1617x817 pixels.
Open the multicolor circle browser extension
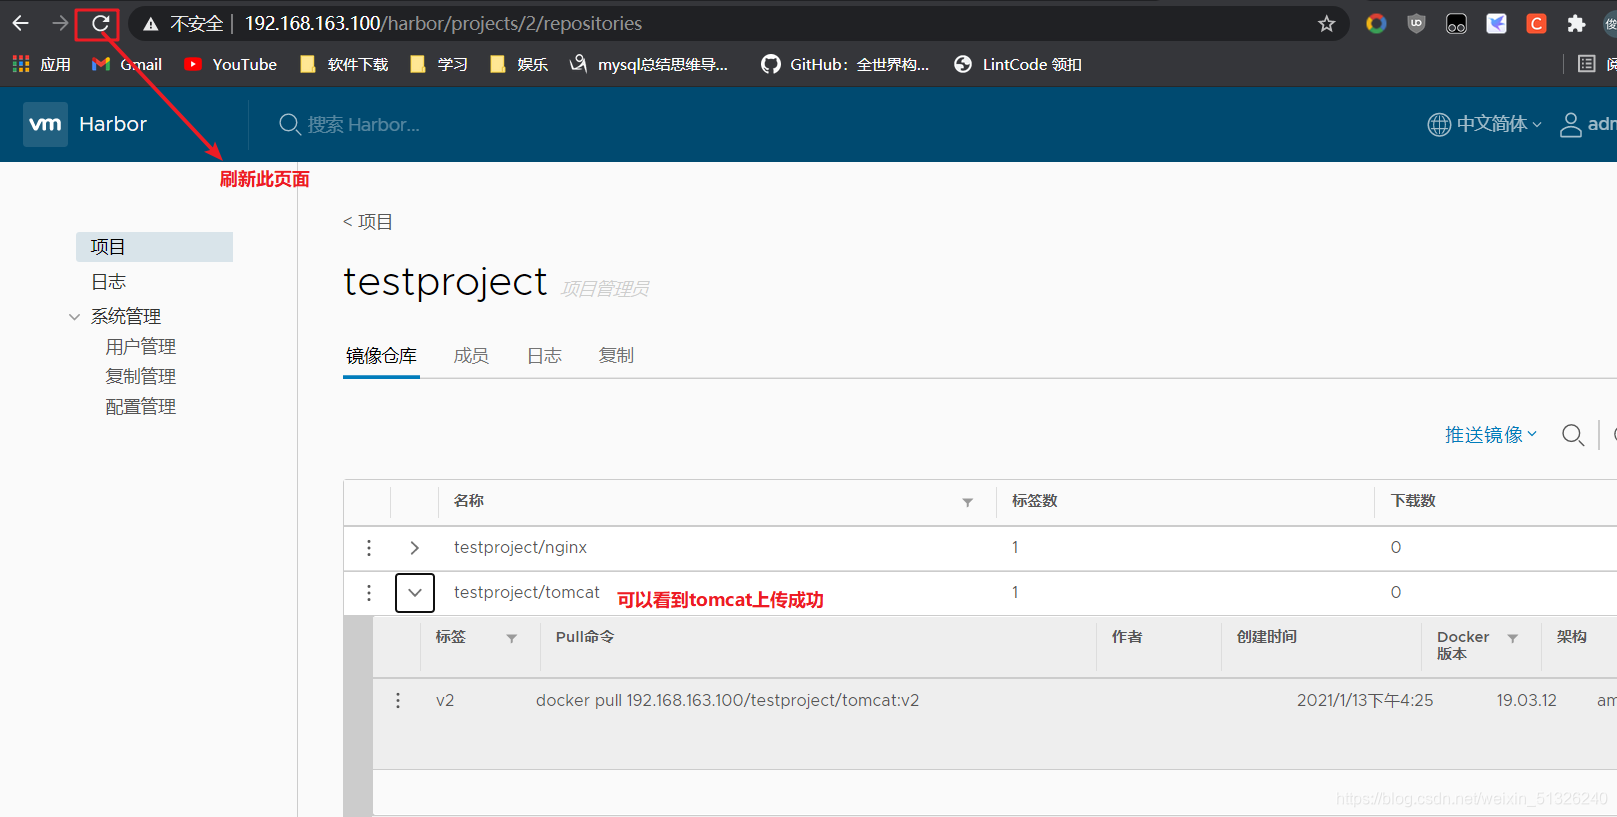1376,24
